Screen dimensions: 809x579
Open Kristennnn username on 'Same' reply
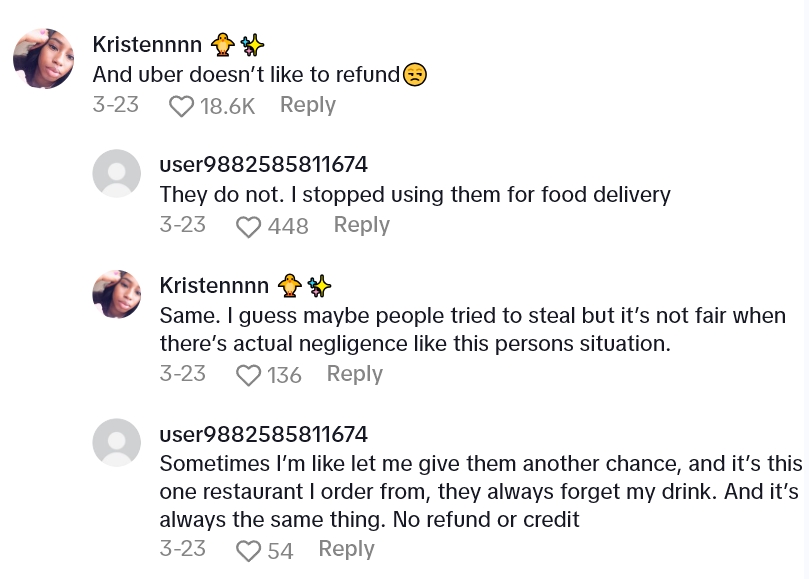click(214, 285)
